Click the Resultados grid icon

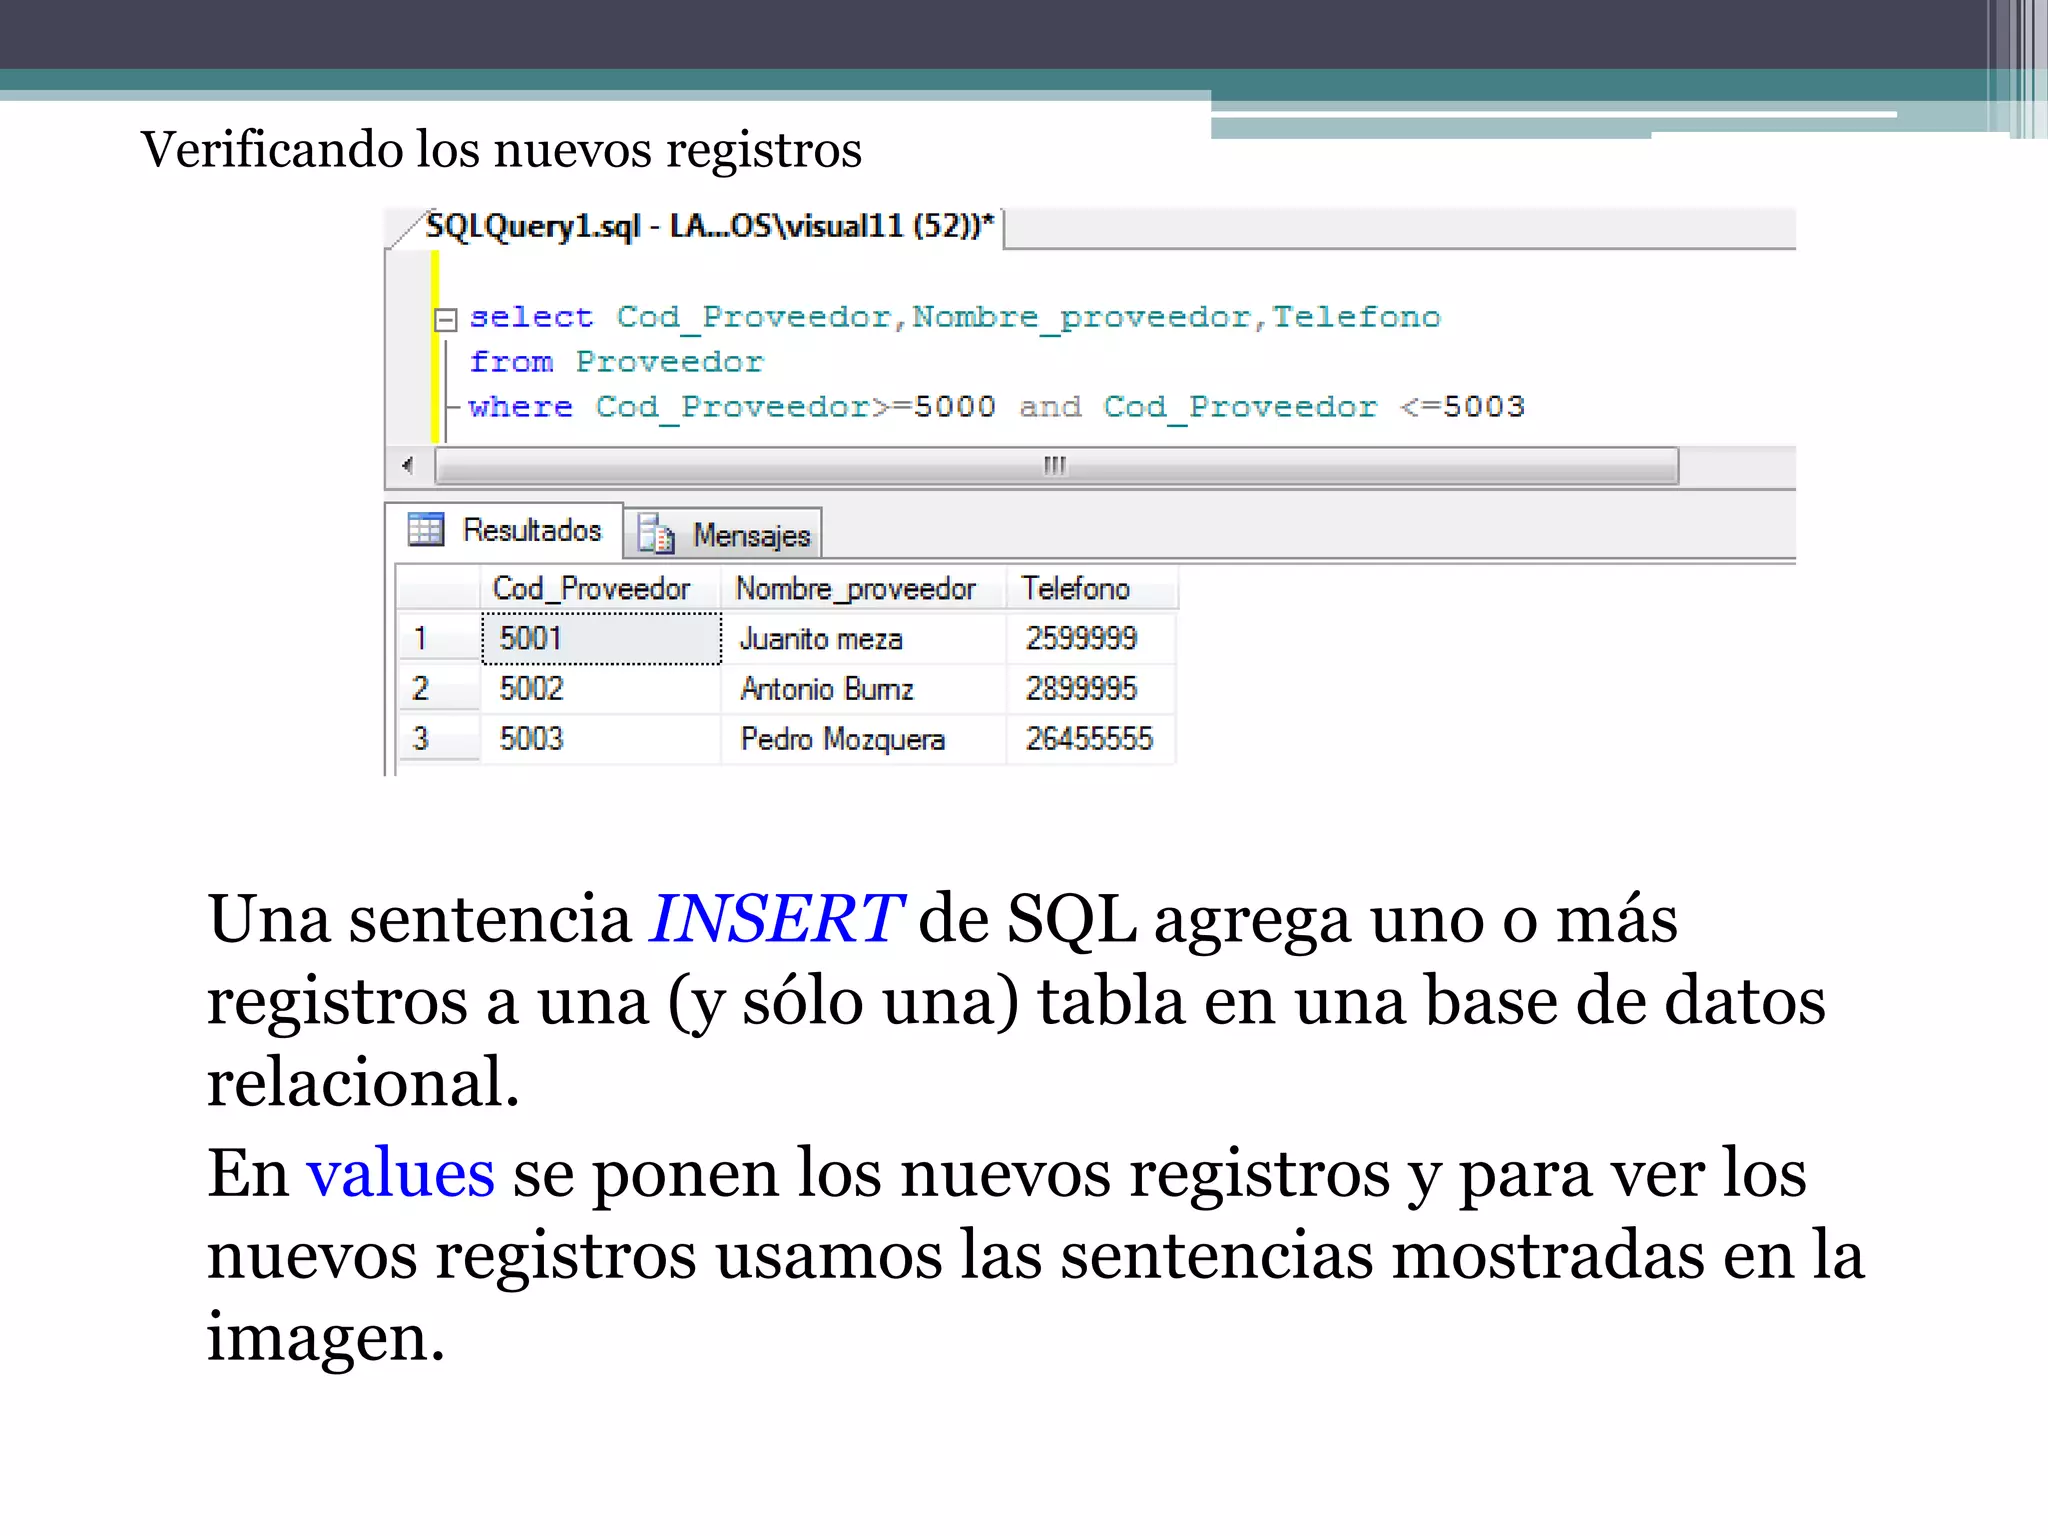tap(425, 529)
